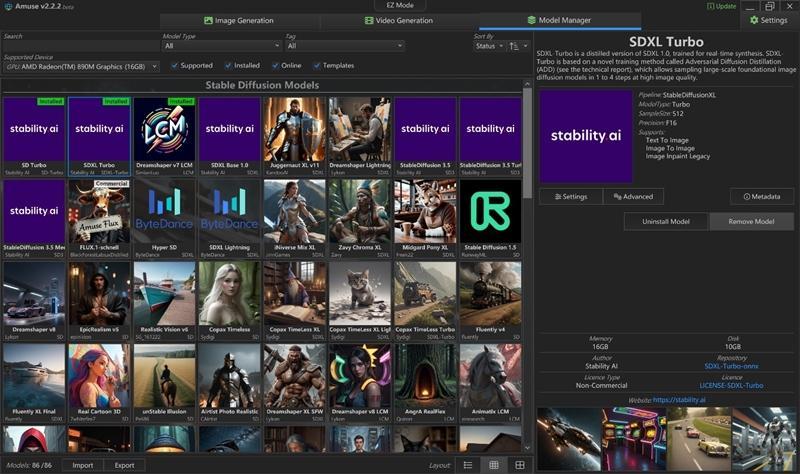Switch to list layout view
800x474 pixels.
(467, 465)
